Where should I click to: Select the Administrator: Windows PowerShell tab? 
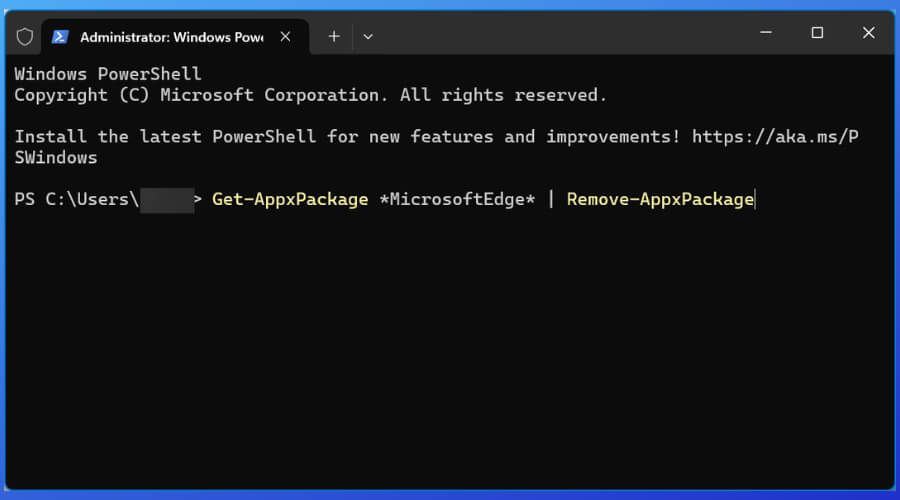pyautogui.click(x=175, y=37)
